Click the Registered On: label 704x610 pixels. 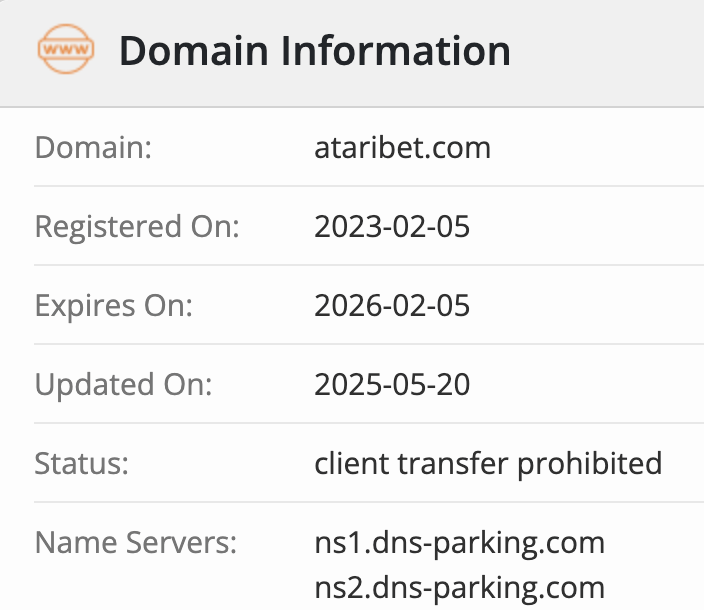(137, 227)
